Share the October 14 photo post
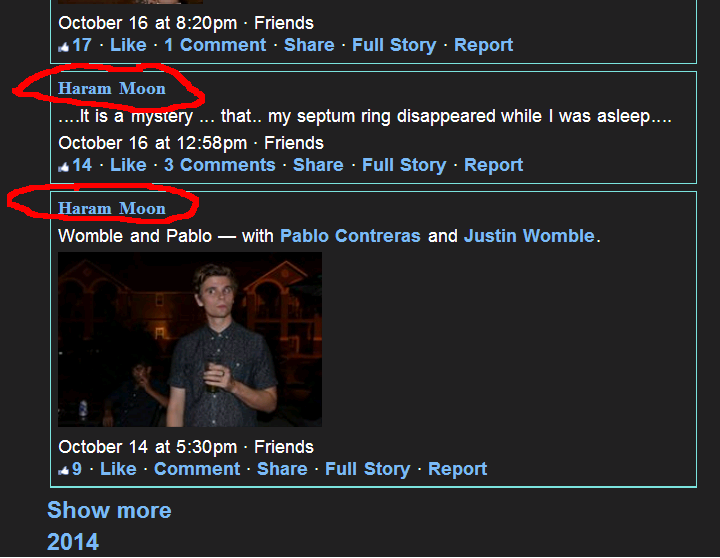This screenshot has width=720, height=558. pyautogui.click(x=282, y=469)
